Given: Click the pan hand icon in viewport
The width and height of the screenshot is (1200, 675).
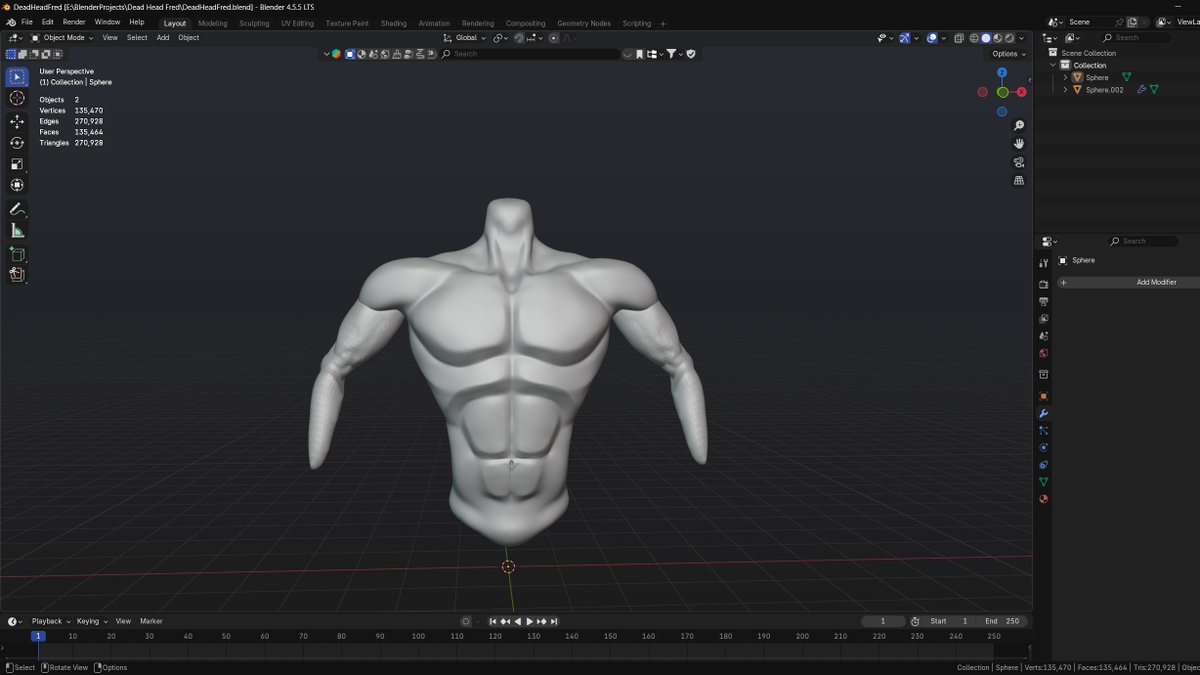Looking at the screenshot, I should tap(1019, 144).
